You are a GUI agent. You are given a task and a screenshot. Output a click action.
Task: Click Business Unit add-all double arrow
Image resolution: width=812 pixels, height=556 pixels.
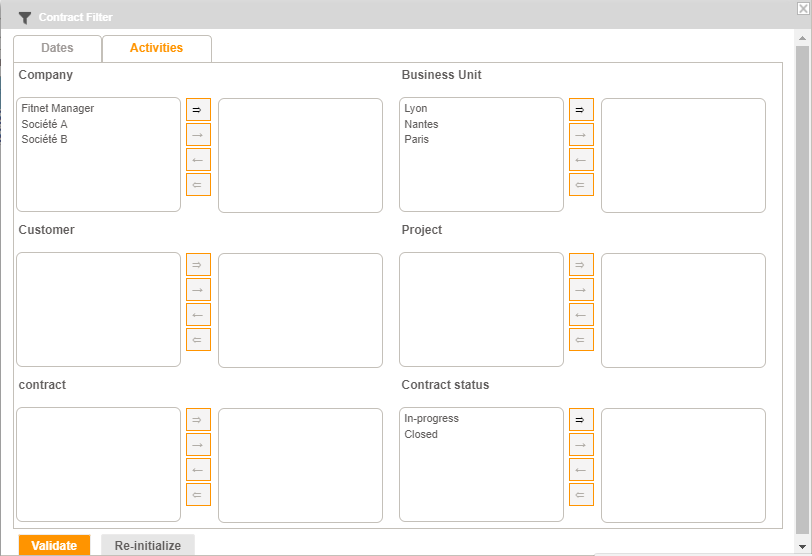pyautogui.click(x=581, y=109)
